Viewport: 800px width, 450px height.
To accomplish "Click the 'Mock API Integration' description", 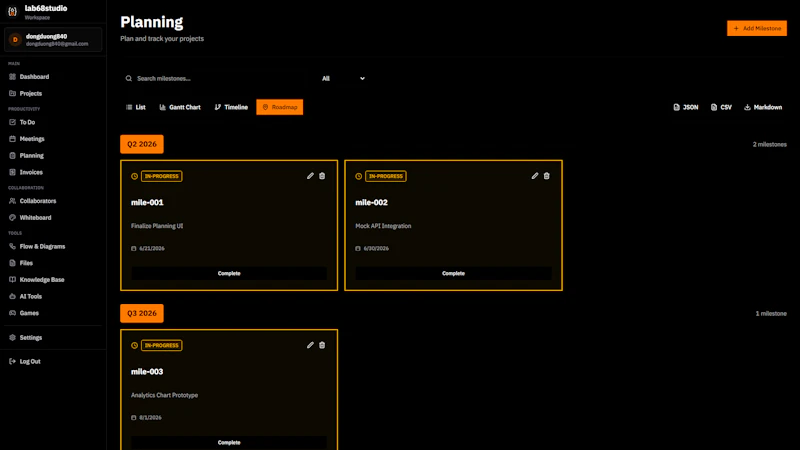I will tap(383, 226).
